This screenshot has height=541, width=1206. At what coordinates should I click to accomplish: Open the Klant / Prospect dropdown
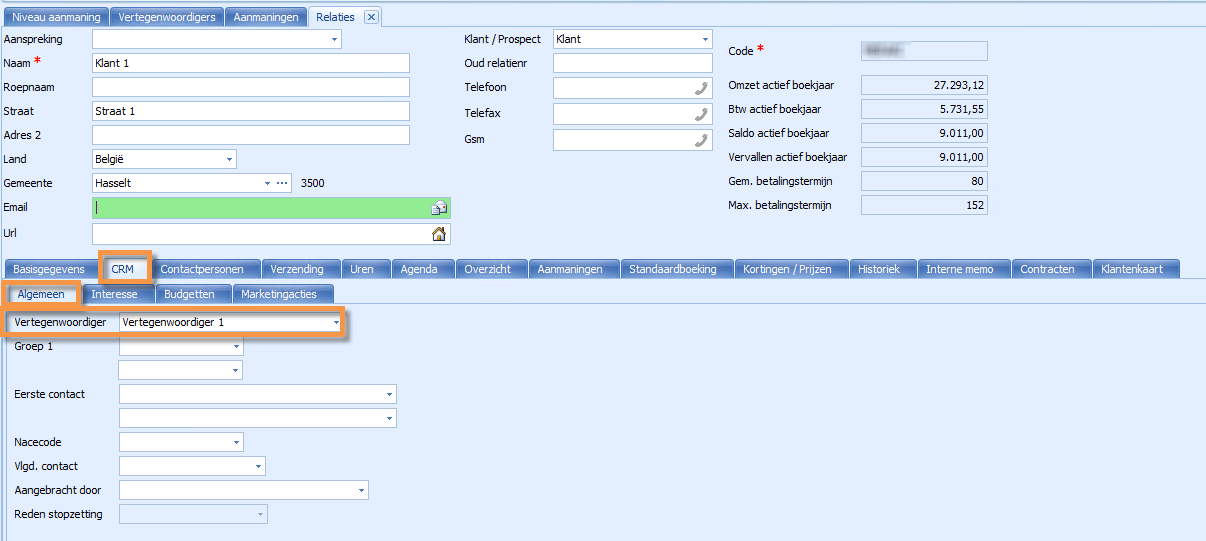(705, 39)
